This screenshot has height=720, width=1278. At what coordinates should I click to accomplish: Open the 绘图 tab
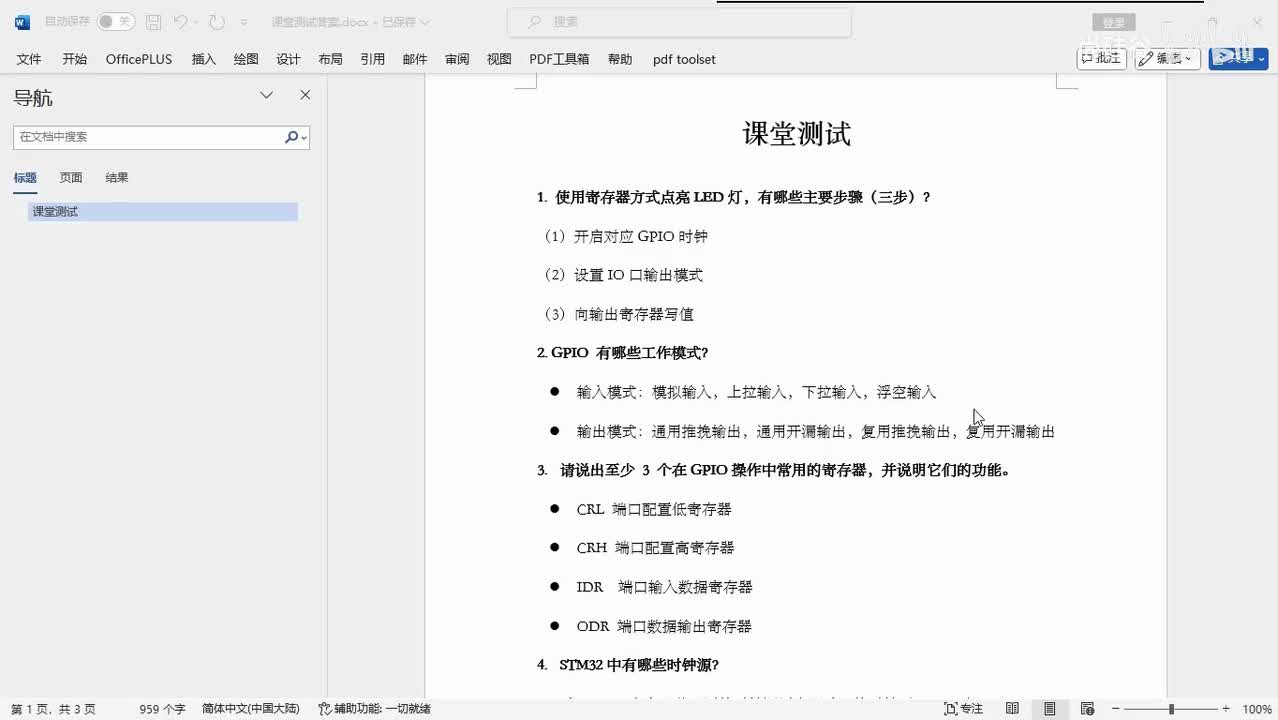tap(246, 59)
